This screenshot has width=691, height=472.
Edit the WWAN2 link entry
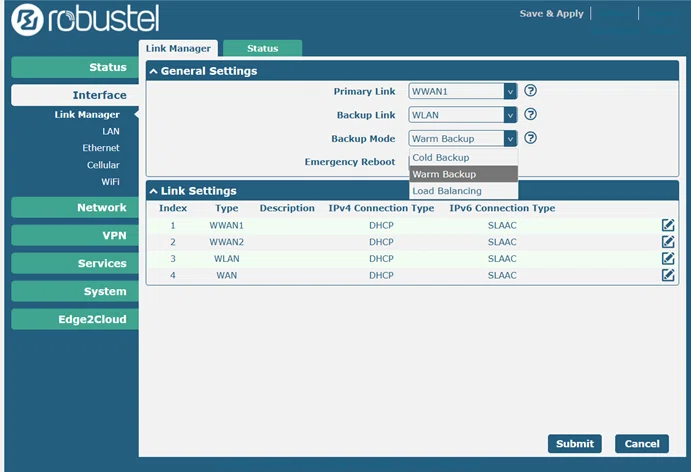click(668, 242)
